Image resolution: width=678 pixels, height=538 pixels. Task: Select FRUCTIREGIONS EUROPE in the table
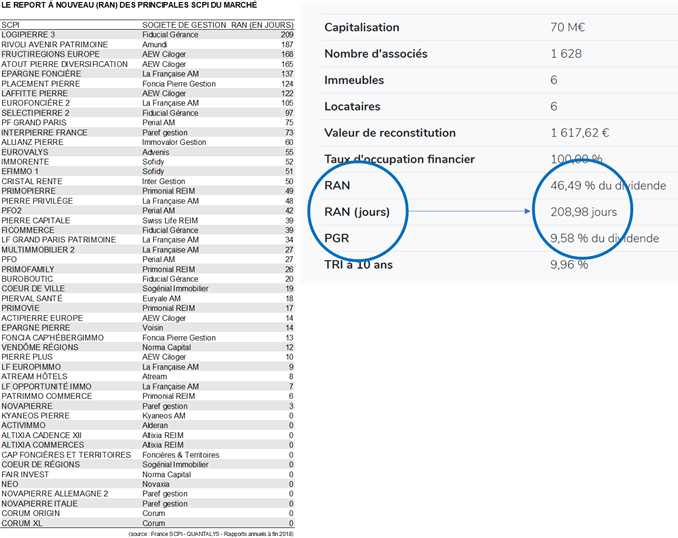[x=50, y=54]
